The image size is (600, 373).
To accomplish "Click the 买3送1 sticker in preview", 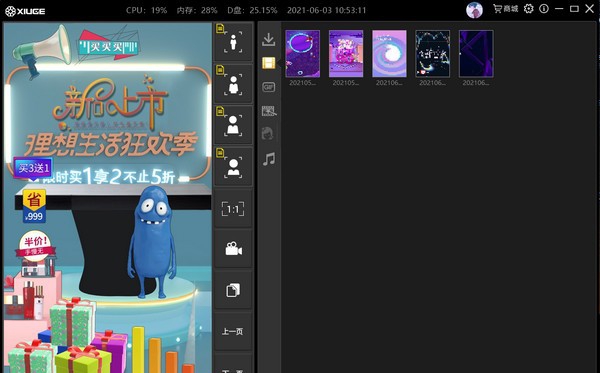I will tap(33, 168).
